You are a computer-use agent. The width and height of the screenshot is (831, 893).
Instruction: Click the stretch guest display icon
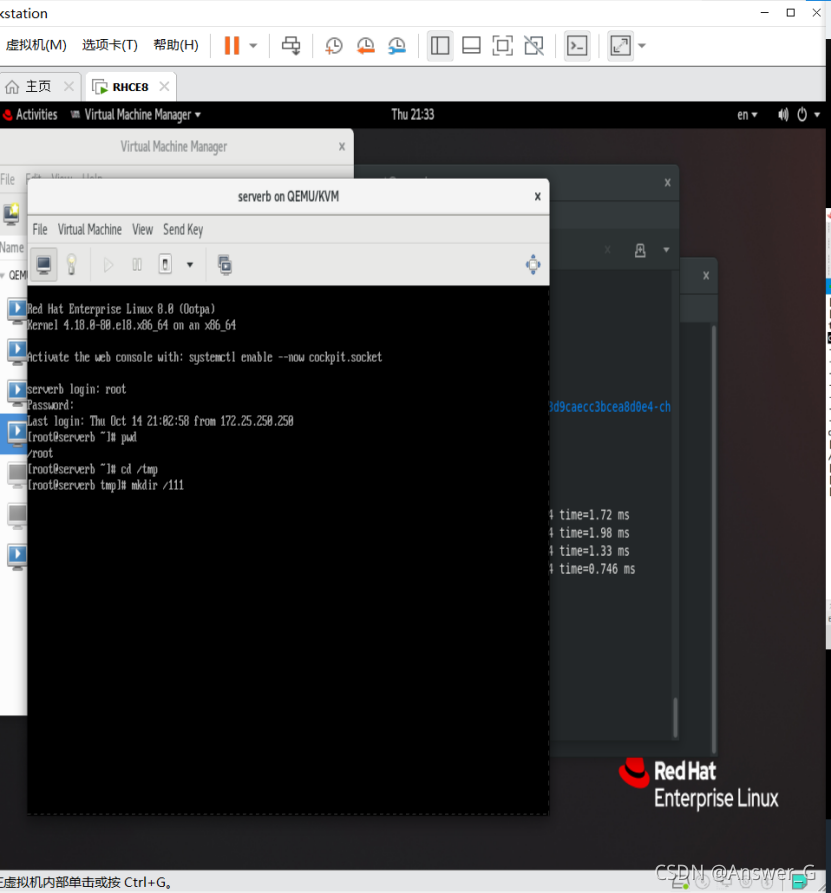tap(620, 46)
